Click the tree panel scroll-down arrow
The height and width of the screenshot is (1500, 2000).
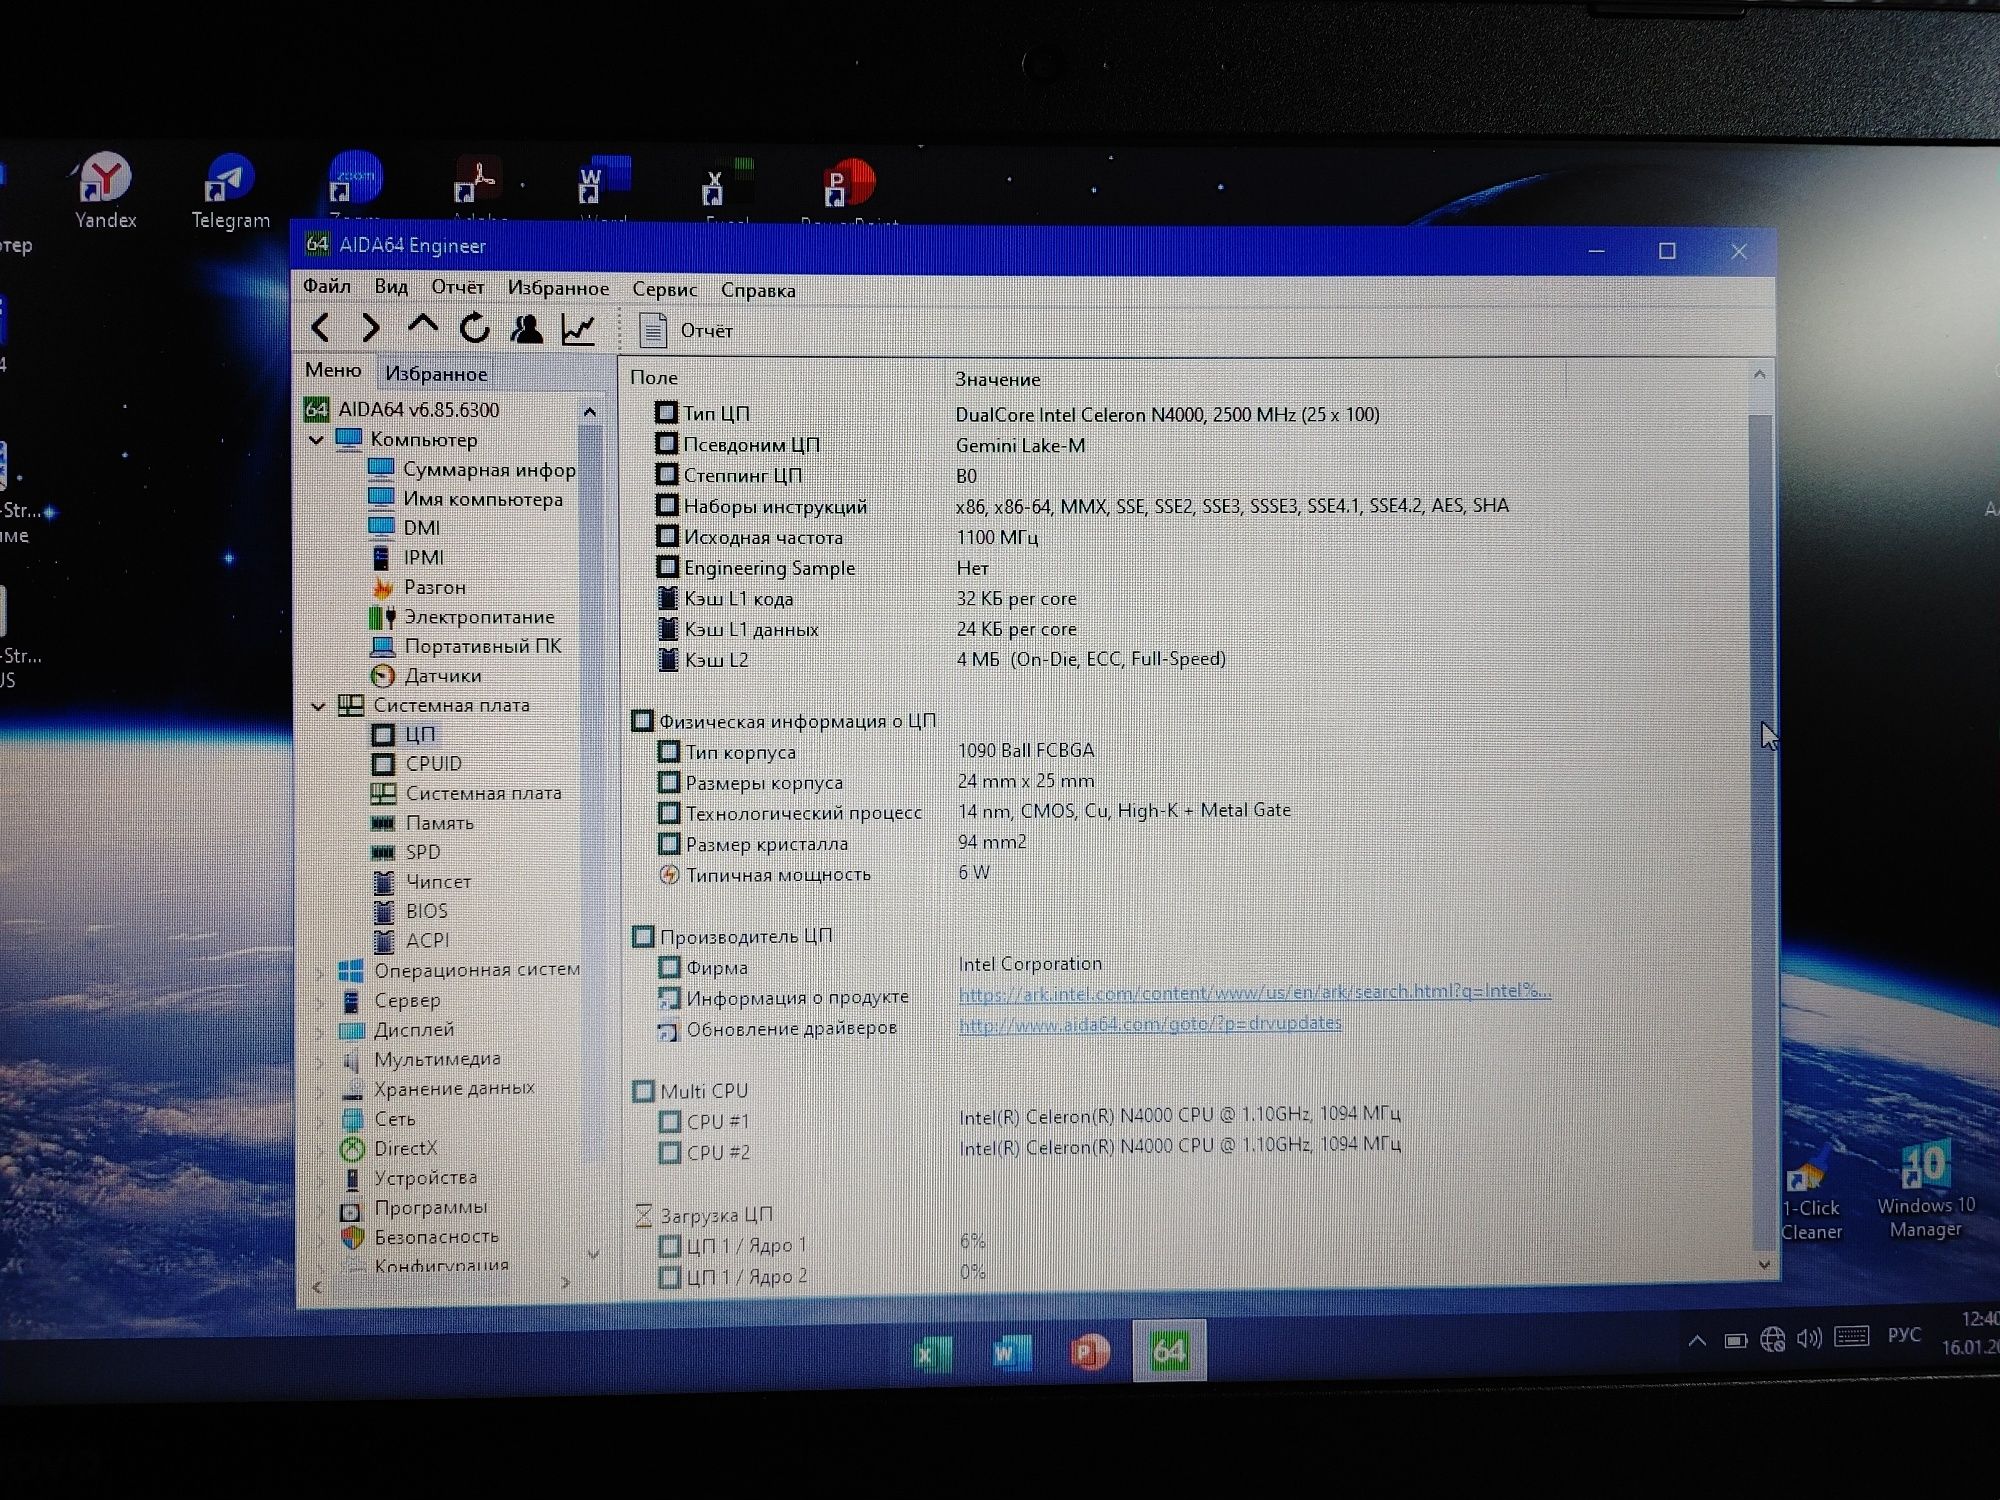(x=593, y=1254)
